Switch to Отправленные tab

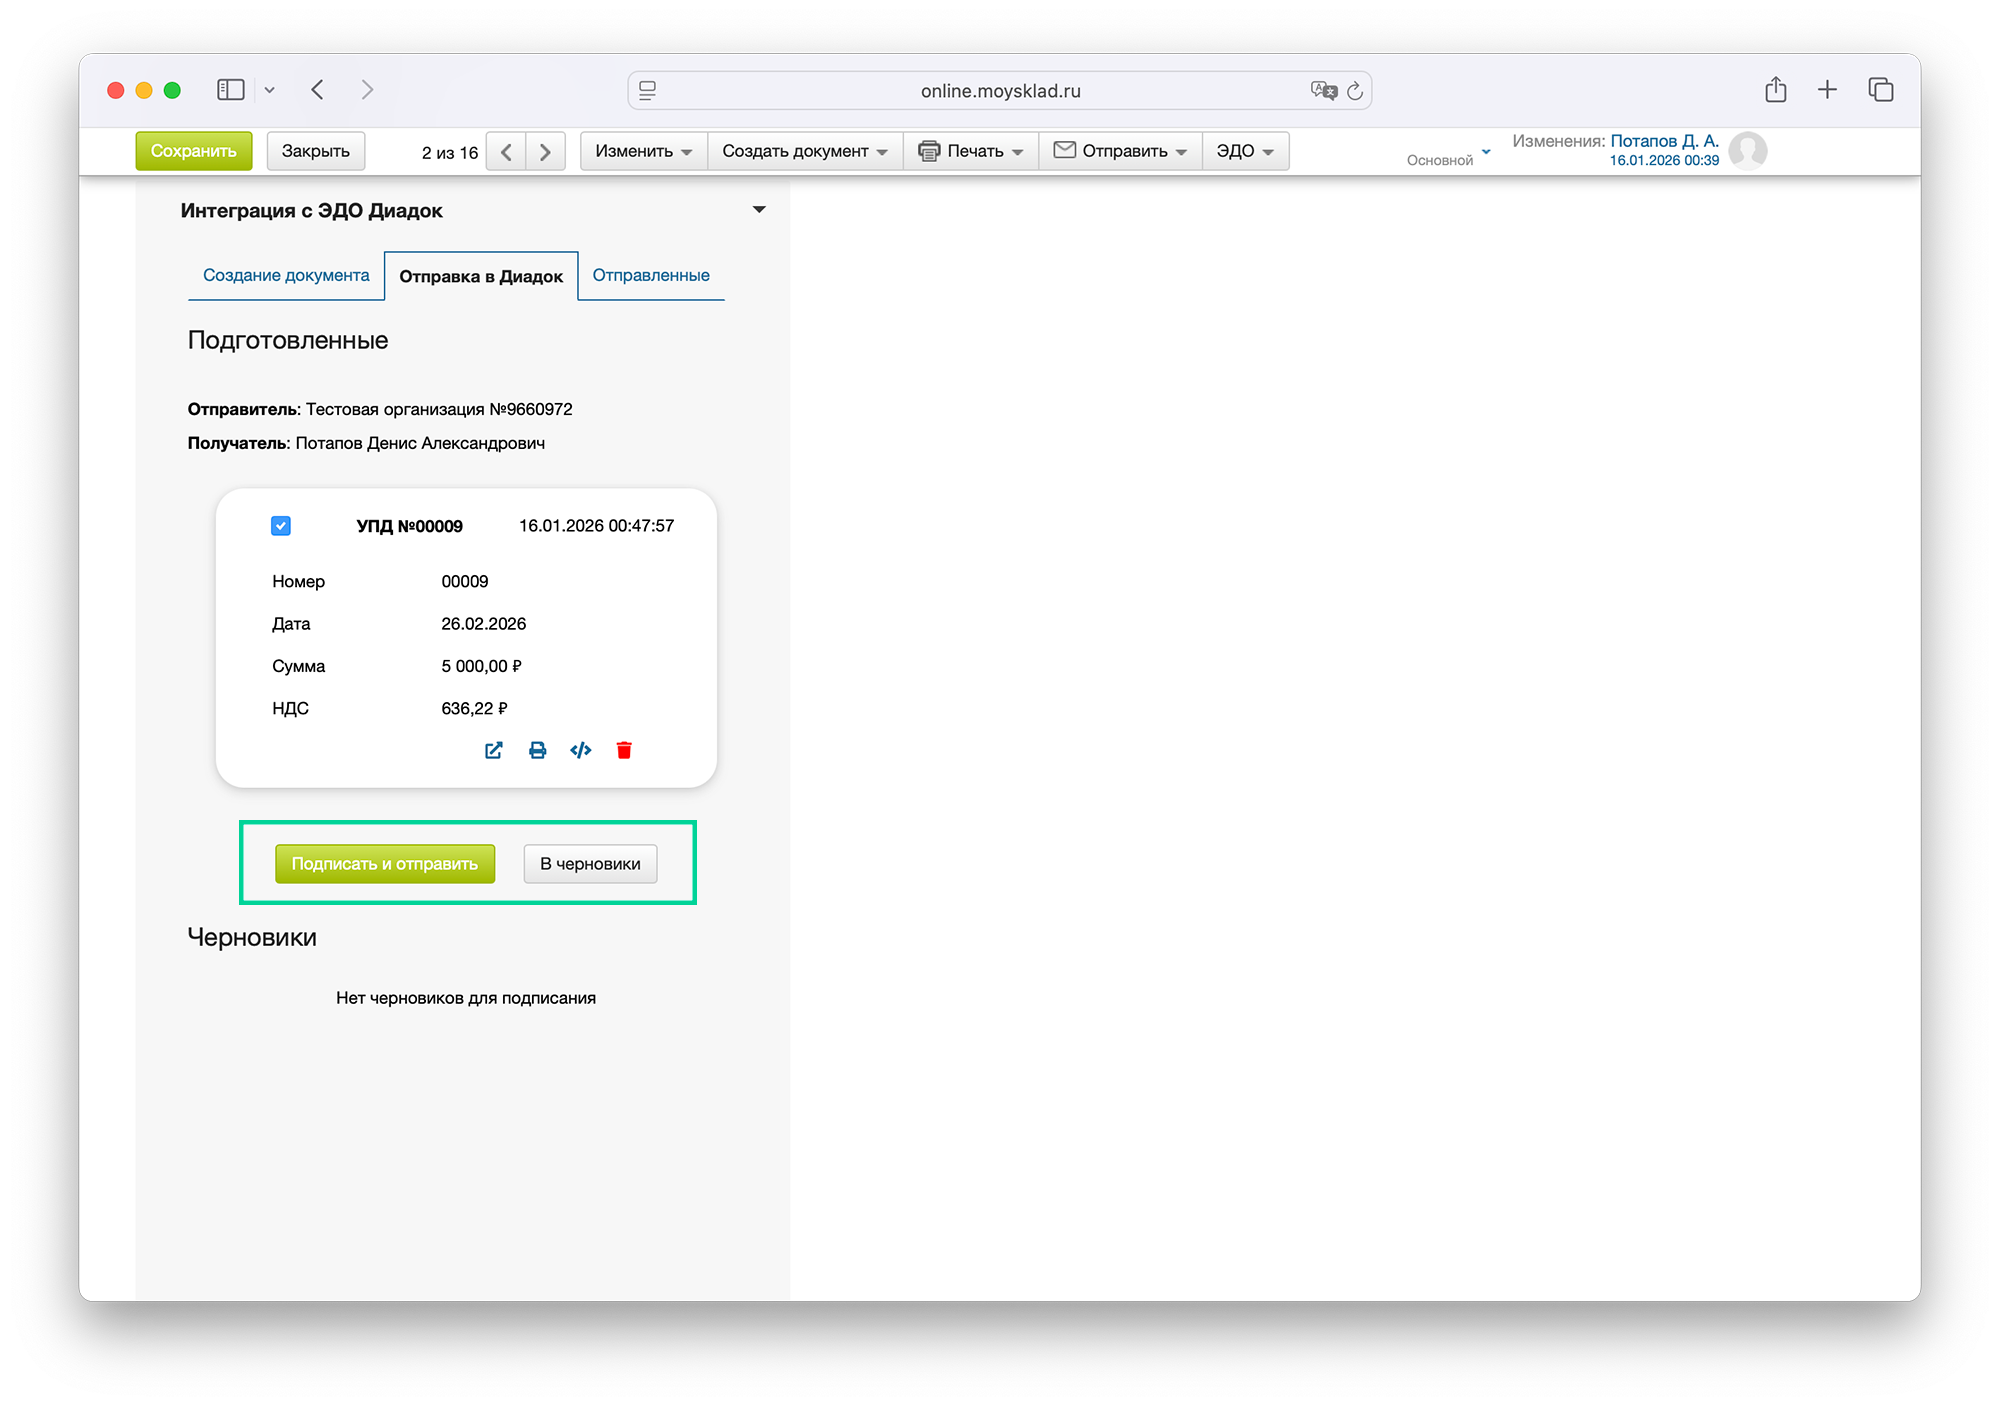(651, 275)
